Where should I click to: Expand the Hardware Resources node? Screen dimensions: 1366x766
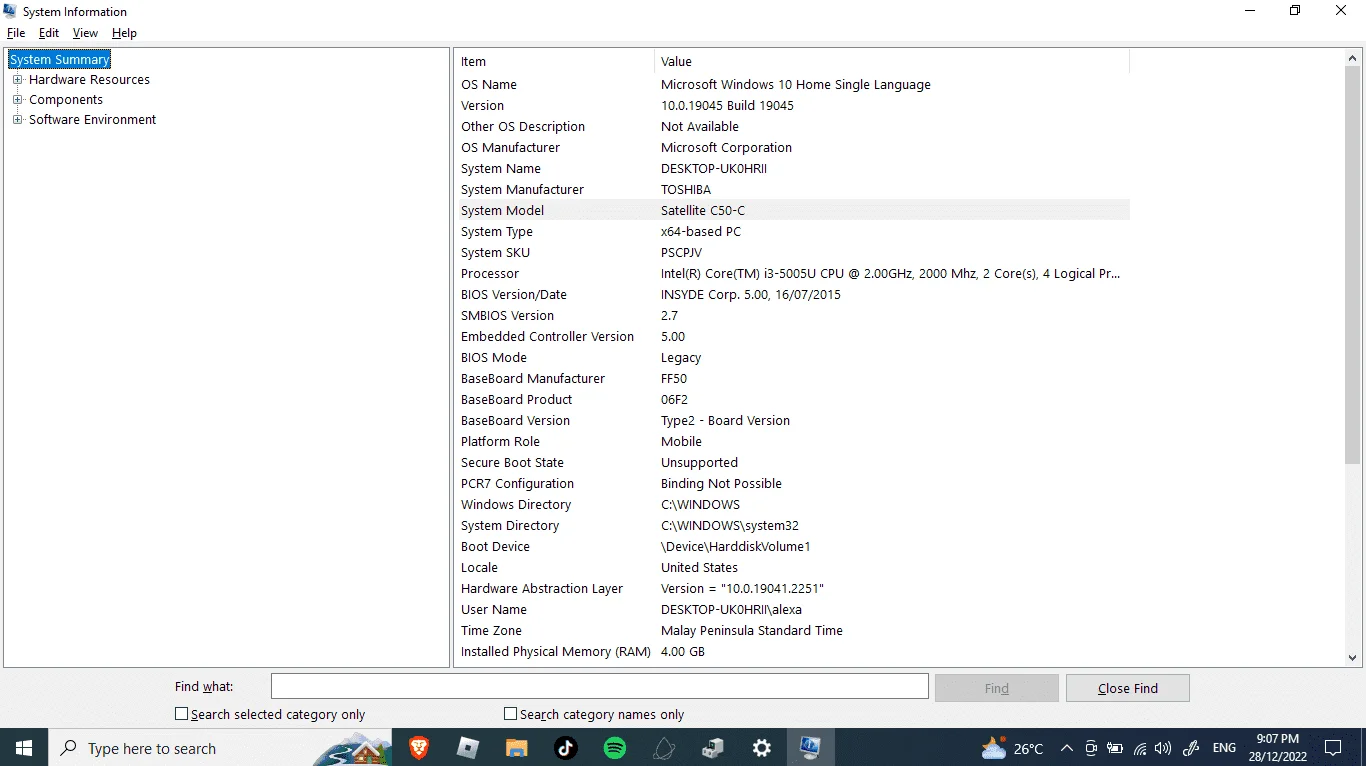click(x=17, y=80)
